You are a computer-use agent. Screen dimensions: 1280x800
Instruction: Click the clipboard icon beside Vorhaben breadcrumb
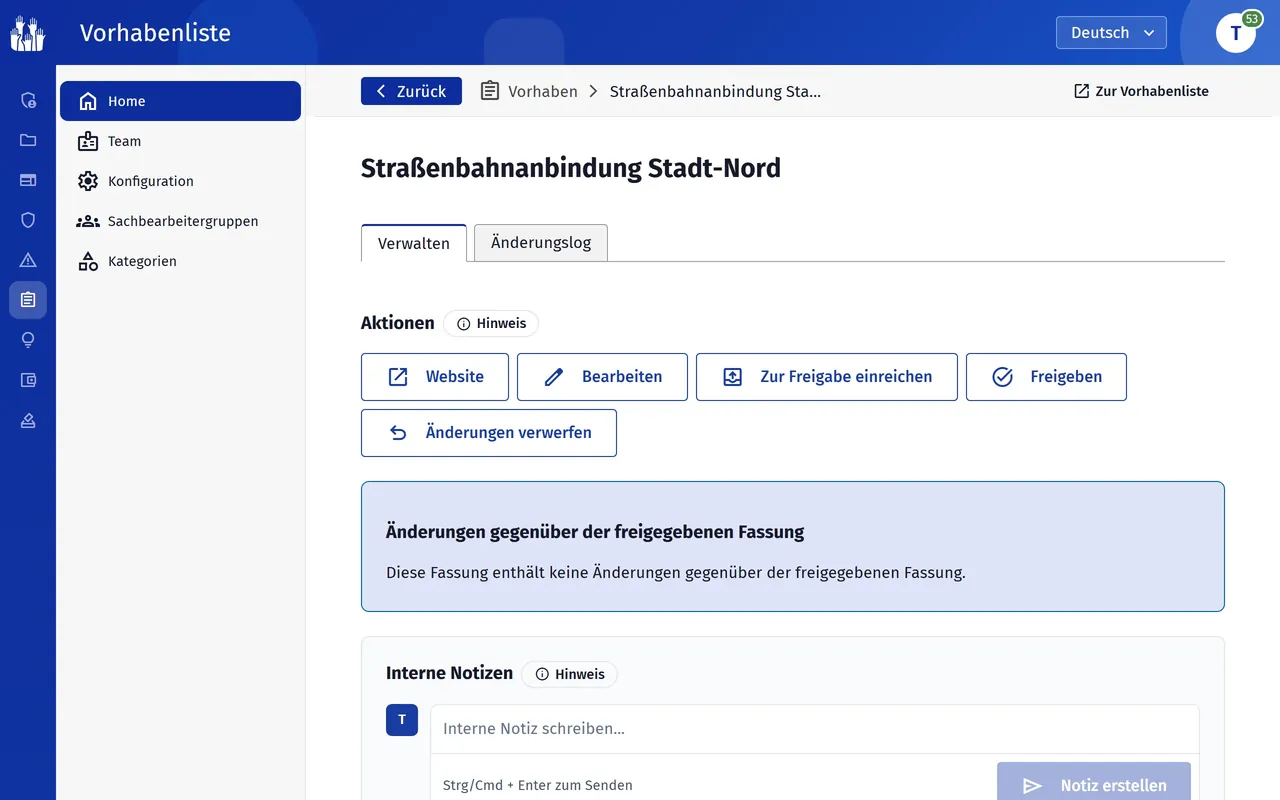click(x=490, y=91)
